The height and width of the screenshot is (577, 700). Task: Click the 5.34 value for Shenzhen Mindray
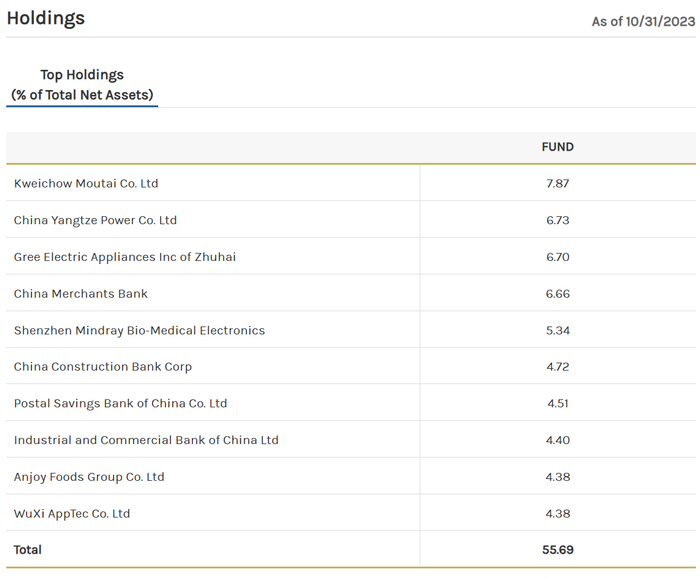[x=557, y=330]
